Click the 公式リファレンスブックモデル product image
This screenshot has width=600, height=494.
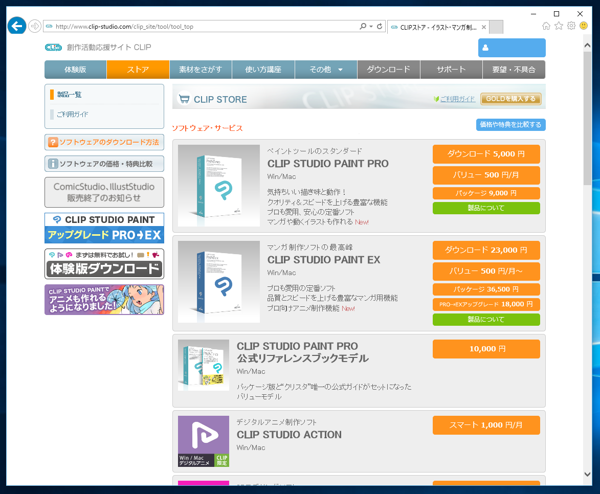point(204,365)
